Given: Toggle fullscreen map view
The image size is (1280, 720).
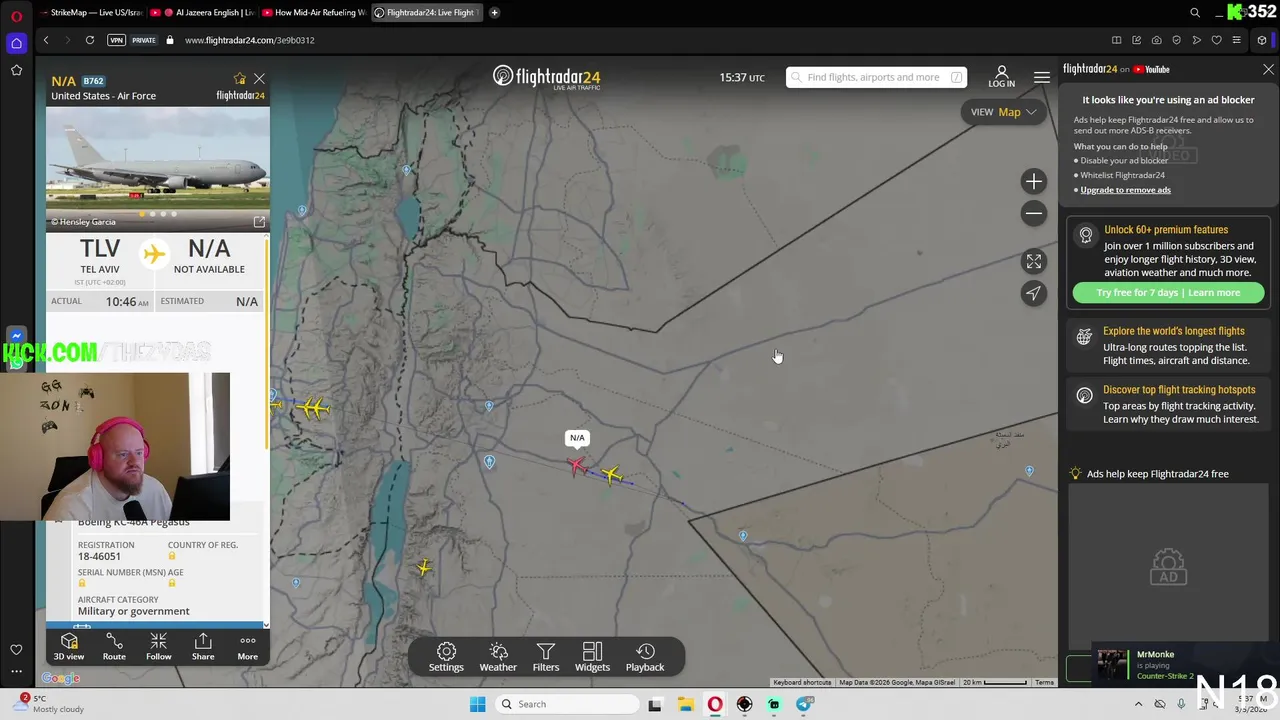Looking at the screenshot, I should pyautogui.click(x=1034, y=261).
